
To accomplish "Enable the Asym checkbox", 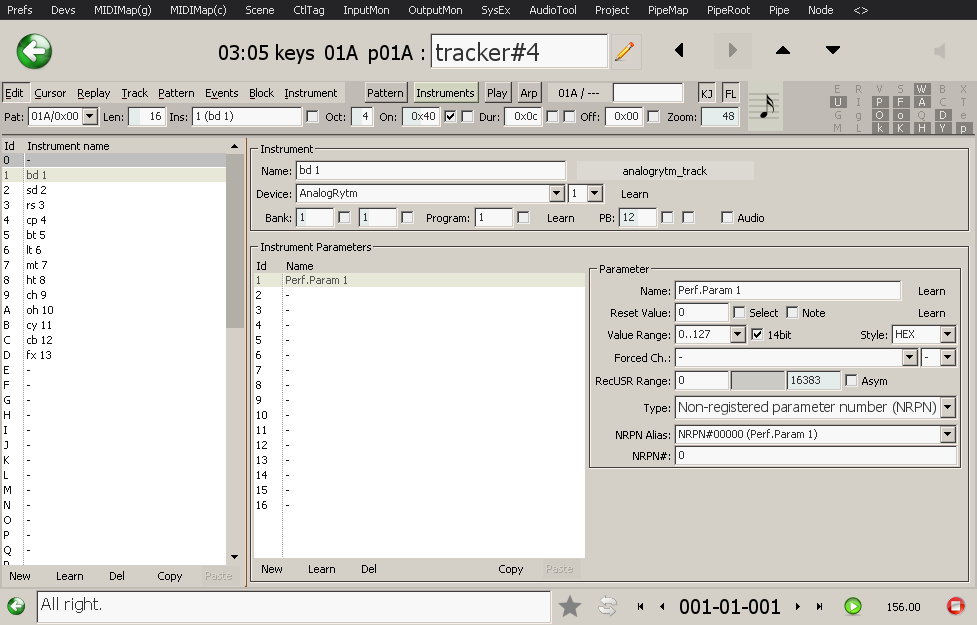I will click(x=851, y=381).
